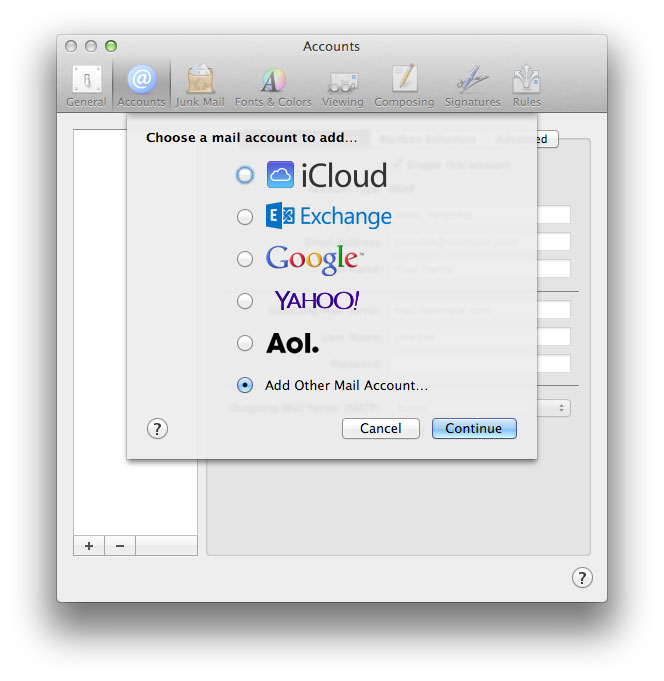Open Rules preferences
The image size is (664, 681).
526,85
